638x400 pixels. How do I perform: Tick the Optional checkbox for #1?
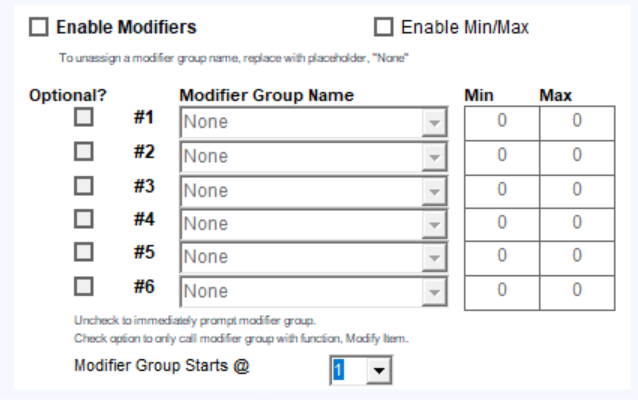(x=85, y=118)
